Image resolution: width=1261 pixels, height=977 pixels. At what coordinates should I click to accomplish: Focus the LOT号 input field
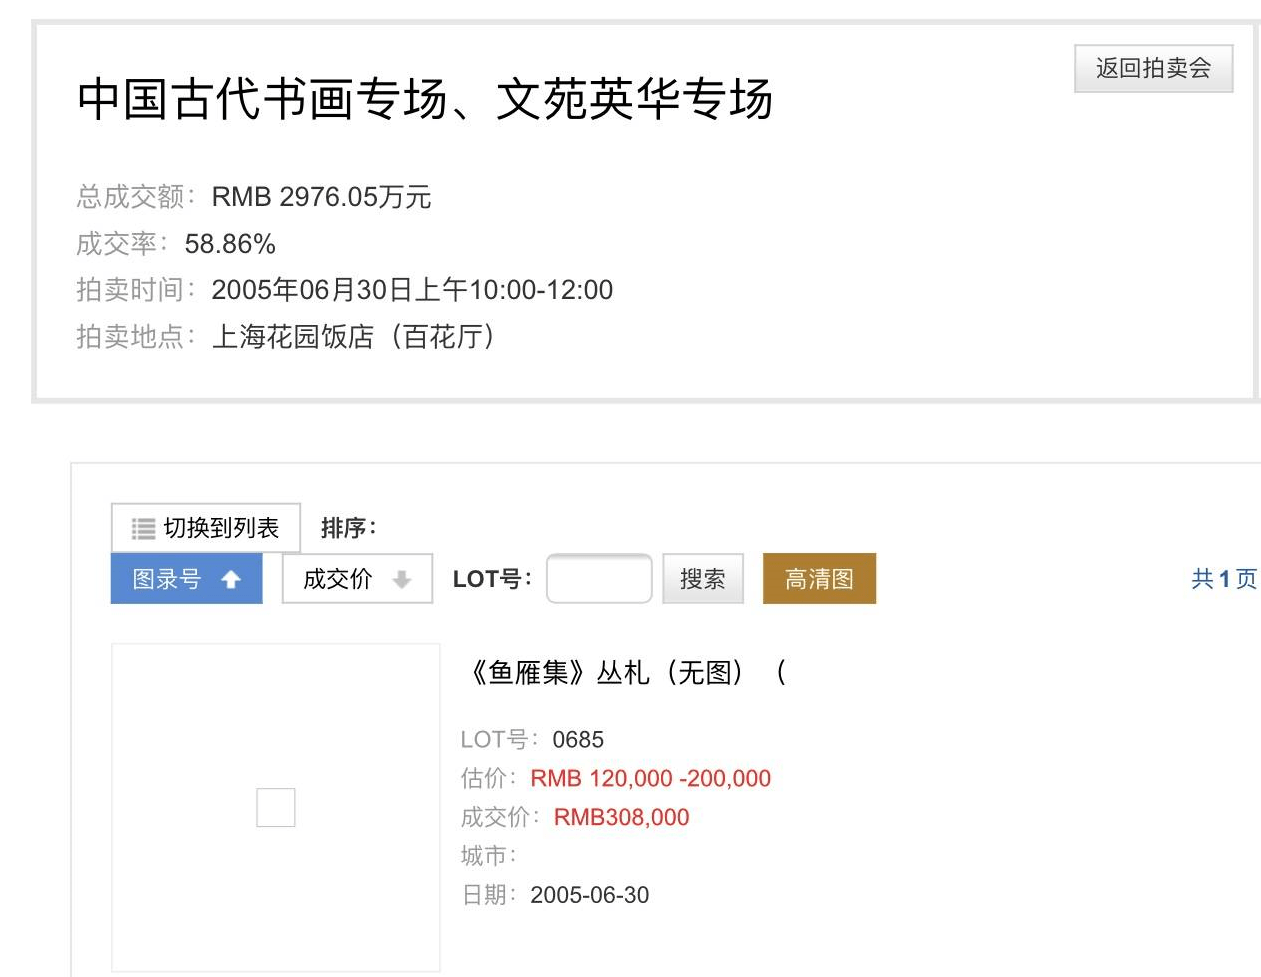click(x=599, y=579)
